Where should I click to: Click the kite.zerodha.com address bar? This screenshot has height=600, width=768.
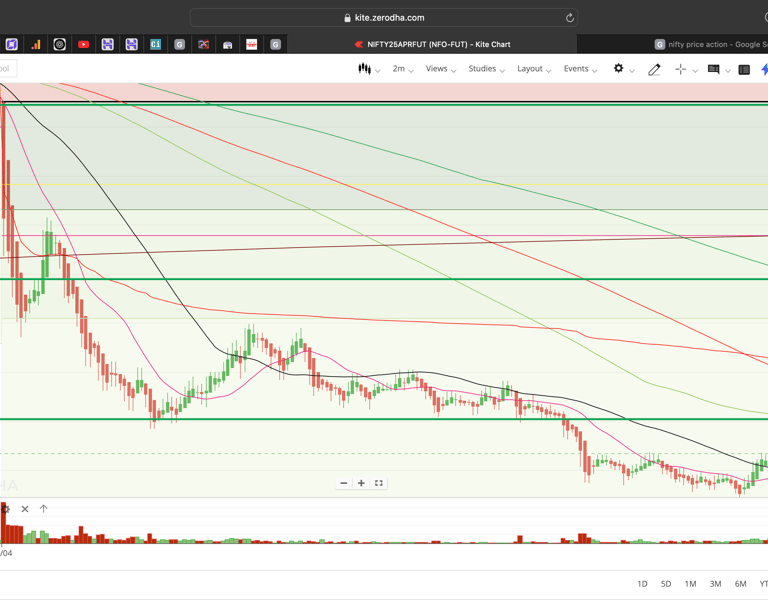click(384, 18)
